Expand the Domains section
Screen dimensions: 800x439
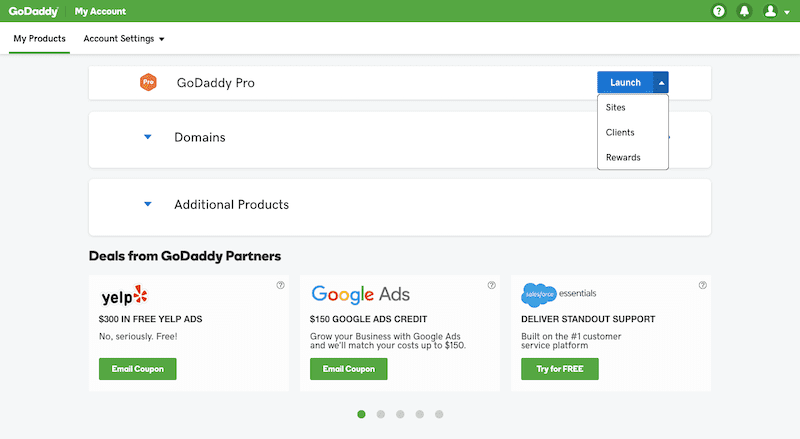click(147, 137)
